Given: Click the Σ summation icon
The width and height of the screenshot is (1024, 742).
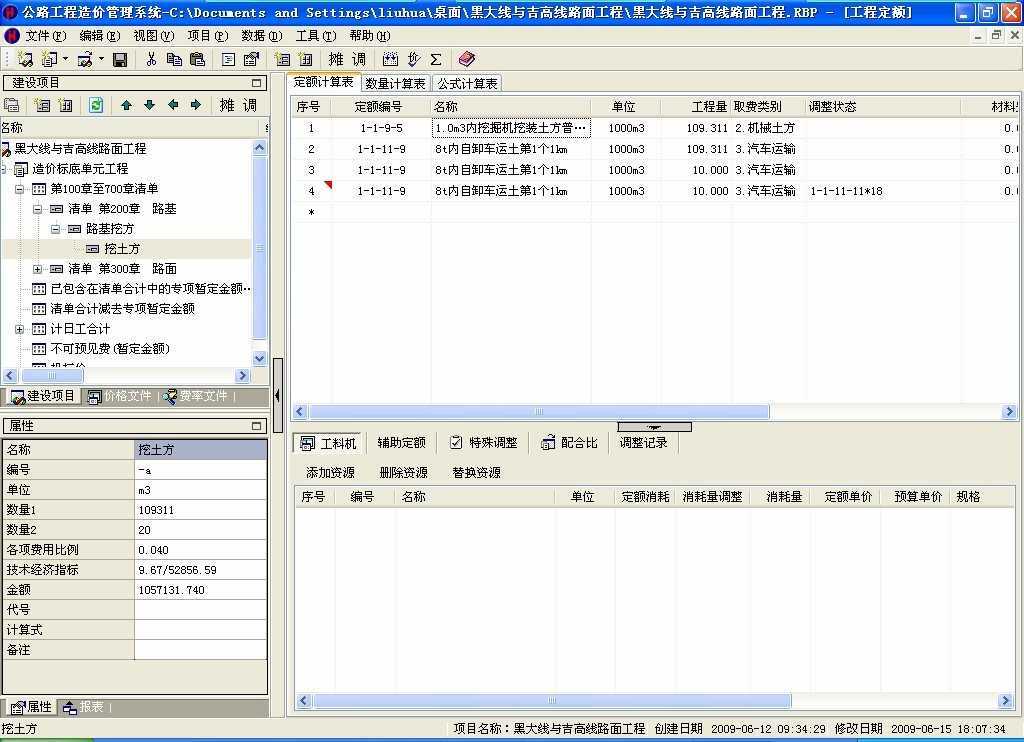Looking at the screenshot, I should 436,59.
